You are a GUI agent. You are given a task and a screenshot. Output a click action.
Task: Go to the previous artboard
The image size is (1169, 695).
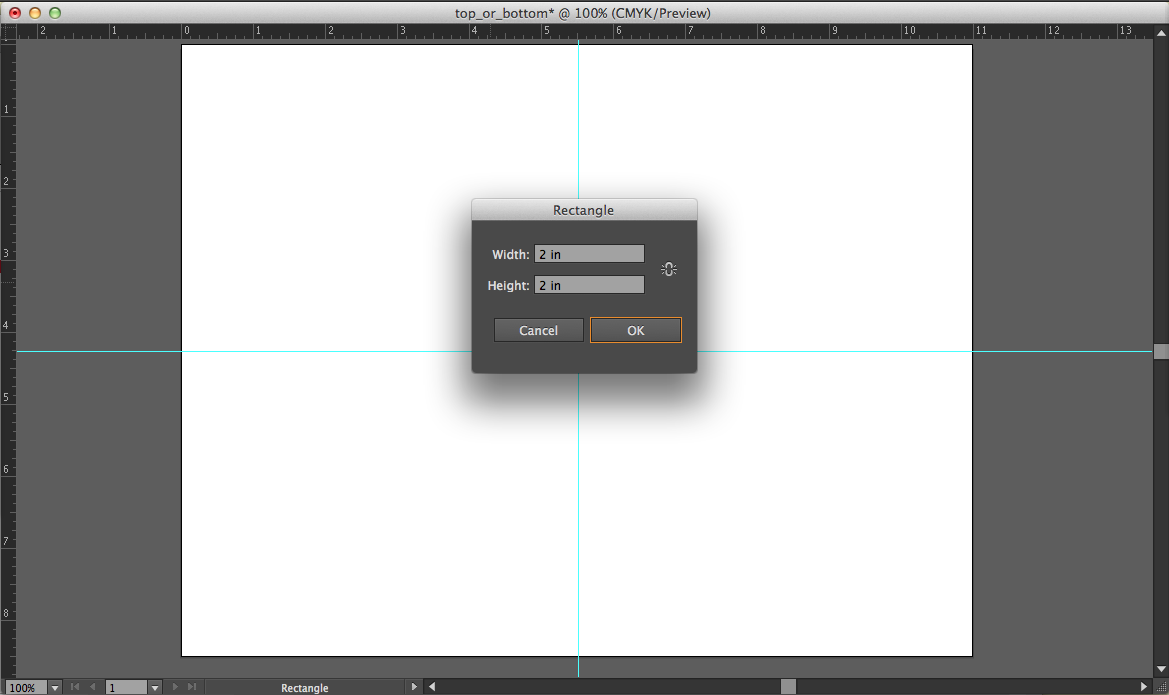tap(93, 687)
